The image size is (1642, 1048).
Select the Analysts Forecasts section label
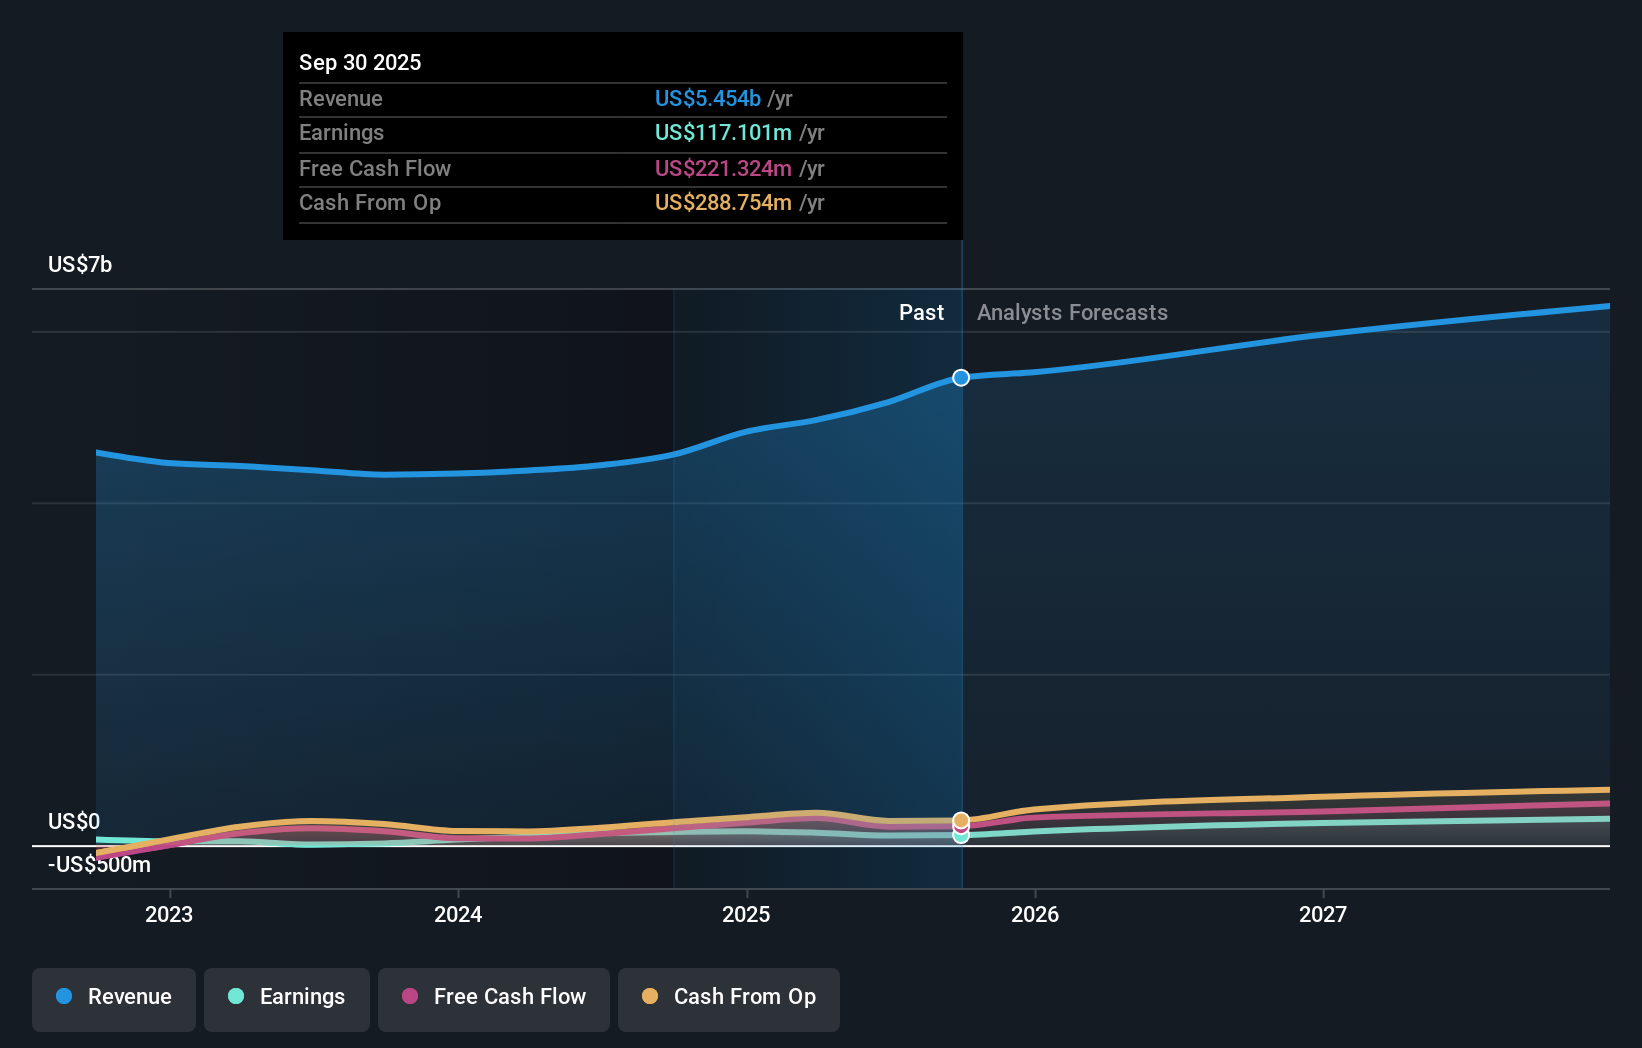click(1072, 312)
